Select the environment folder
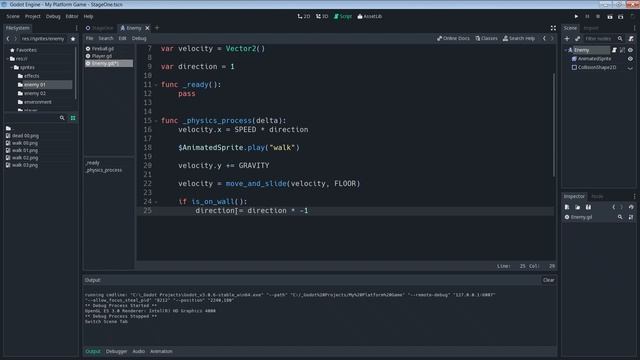640x360 pixels. tap(37, 102)
